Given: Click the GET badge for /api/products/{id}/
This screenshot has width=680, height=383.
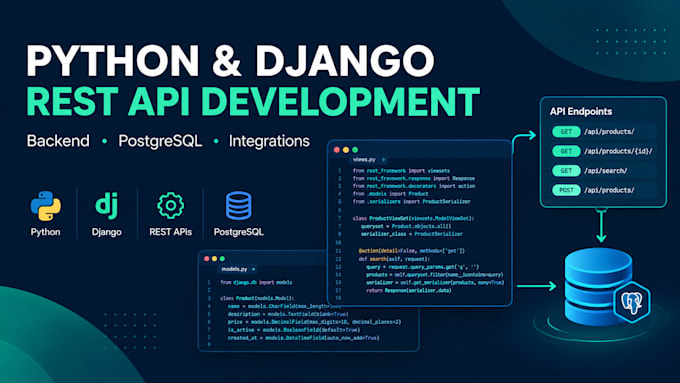Looking at the screenshot, I should tap(566, 151).
